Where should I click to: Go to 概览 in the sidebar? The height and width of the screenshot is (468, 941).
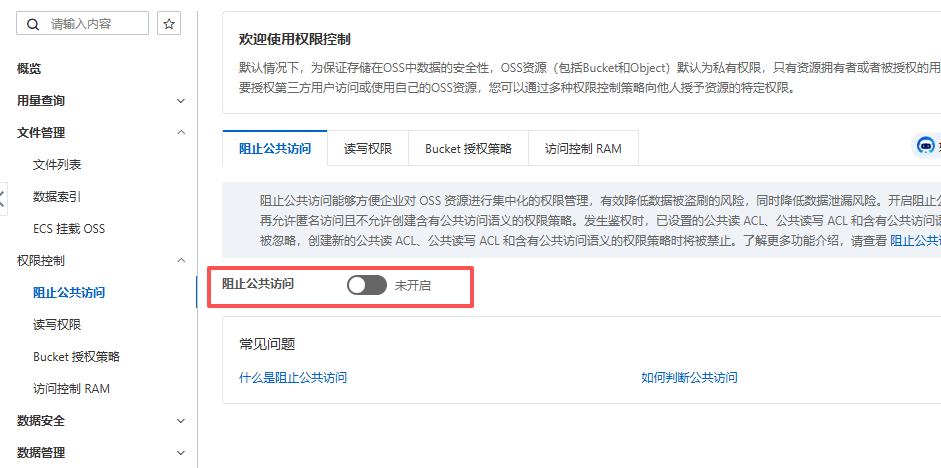(30, 69)
